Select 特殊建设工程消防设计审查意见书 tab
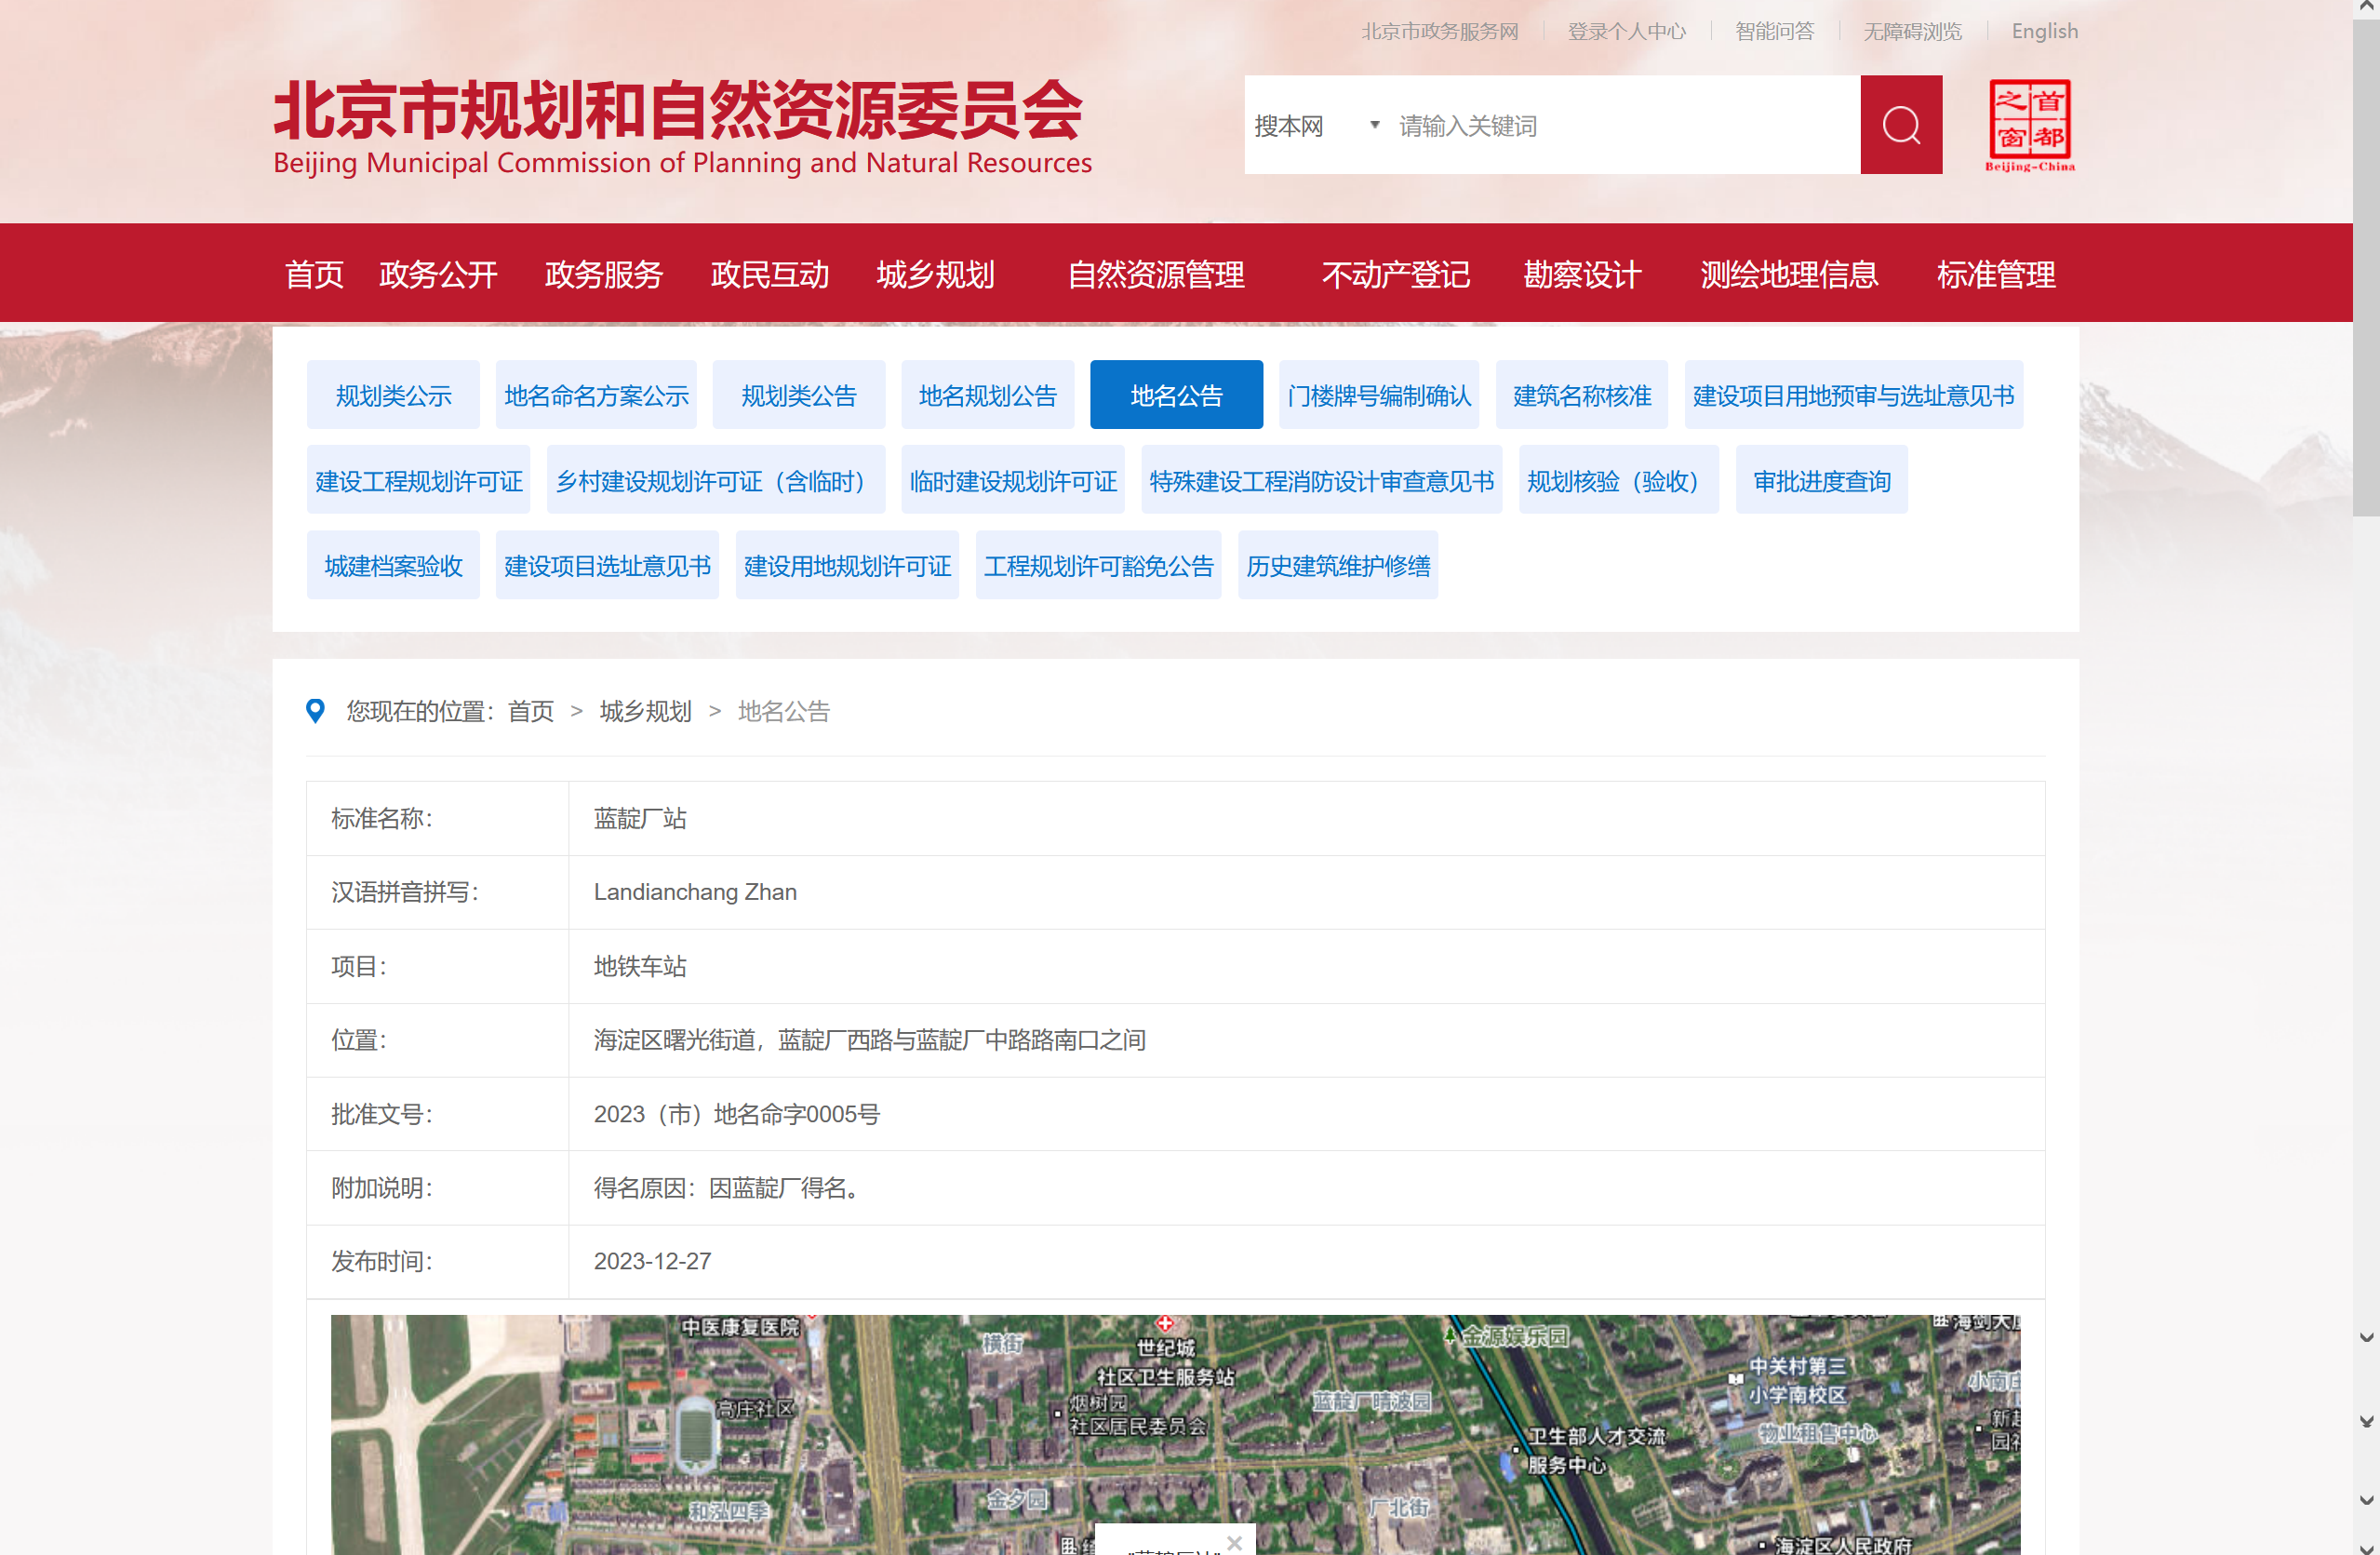 click(x=1321, y=481)
